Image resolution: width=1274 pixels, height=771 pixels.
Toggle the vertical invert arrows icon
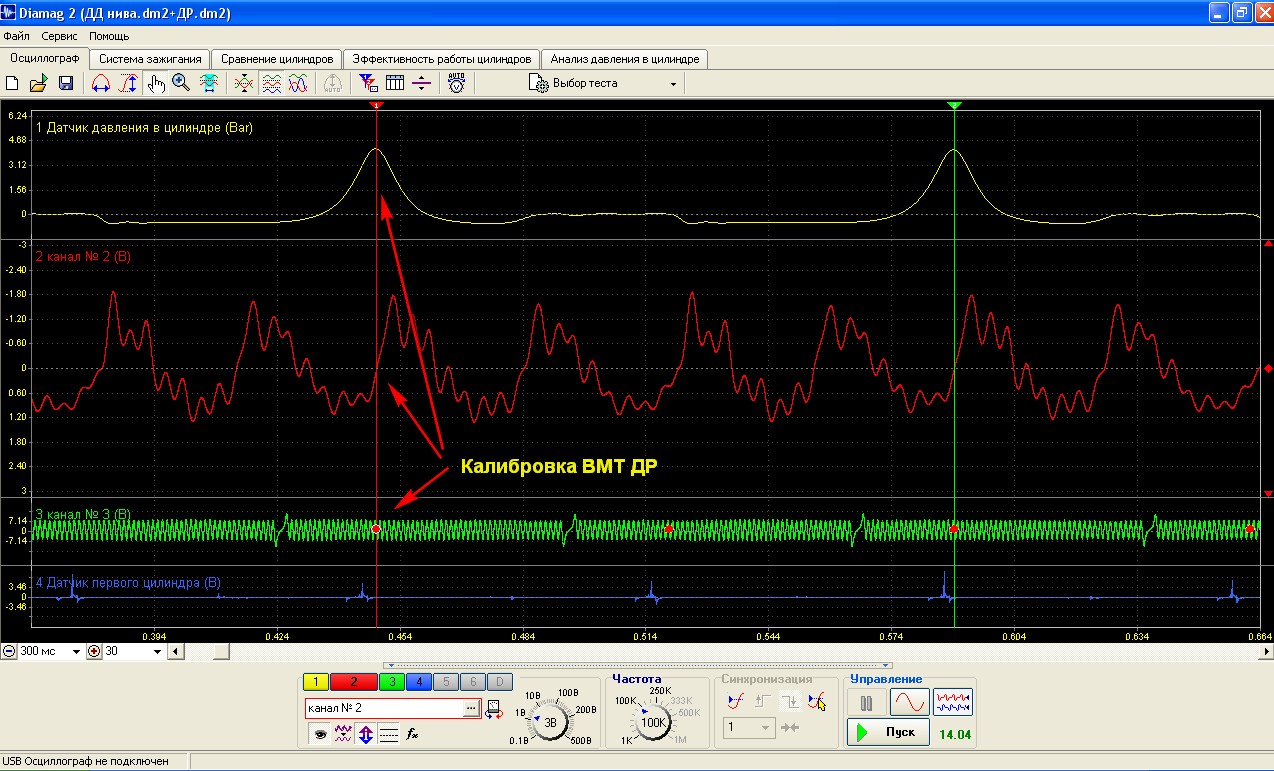coord(366,734)
